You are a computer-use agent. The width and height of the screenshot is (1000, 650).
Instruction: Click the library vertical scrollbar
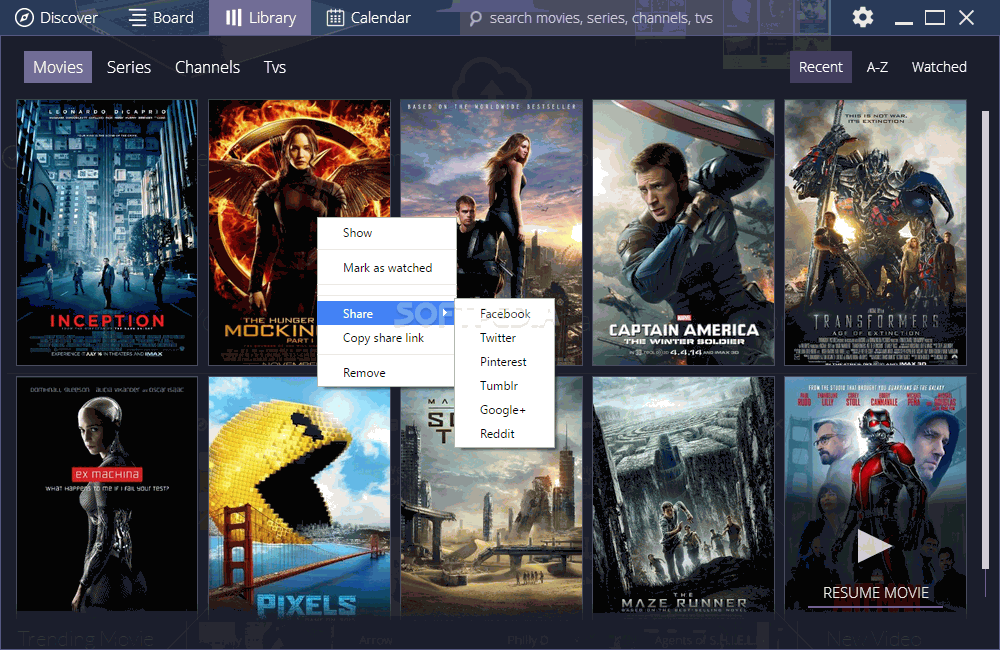(x=985, y=338)
